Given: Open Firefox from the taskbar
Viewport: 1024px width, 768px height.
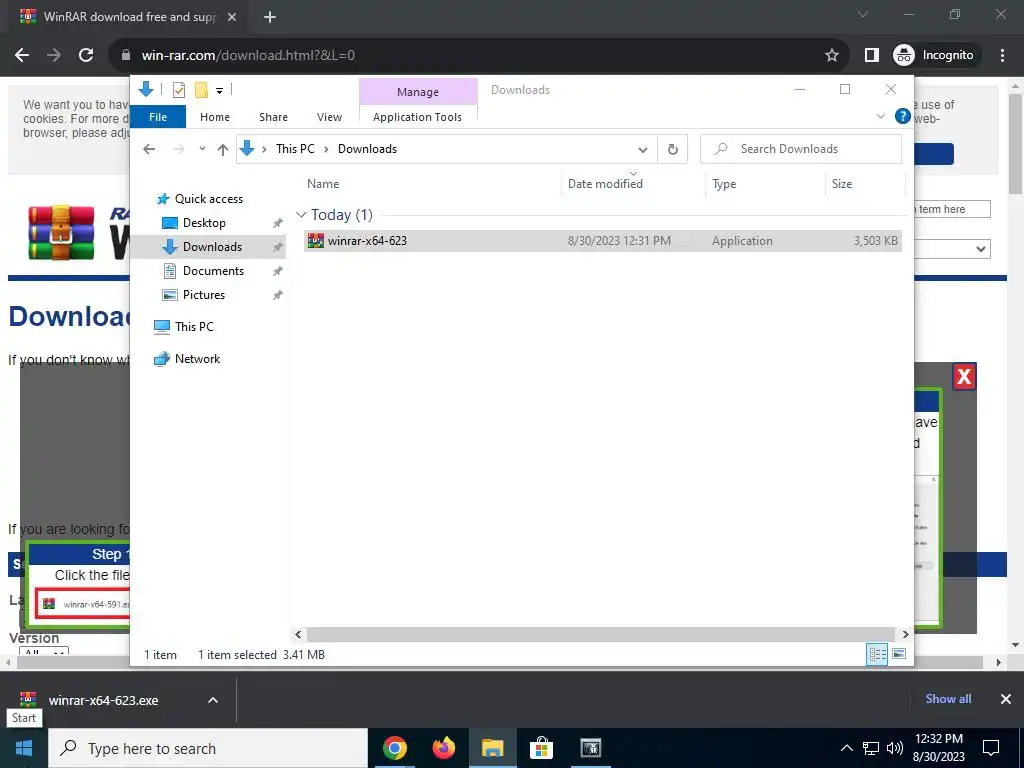Looking at the screenshot, I should 443,748.
